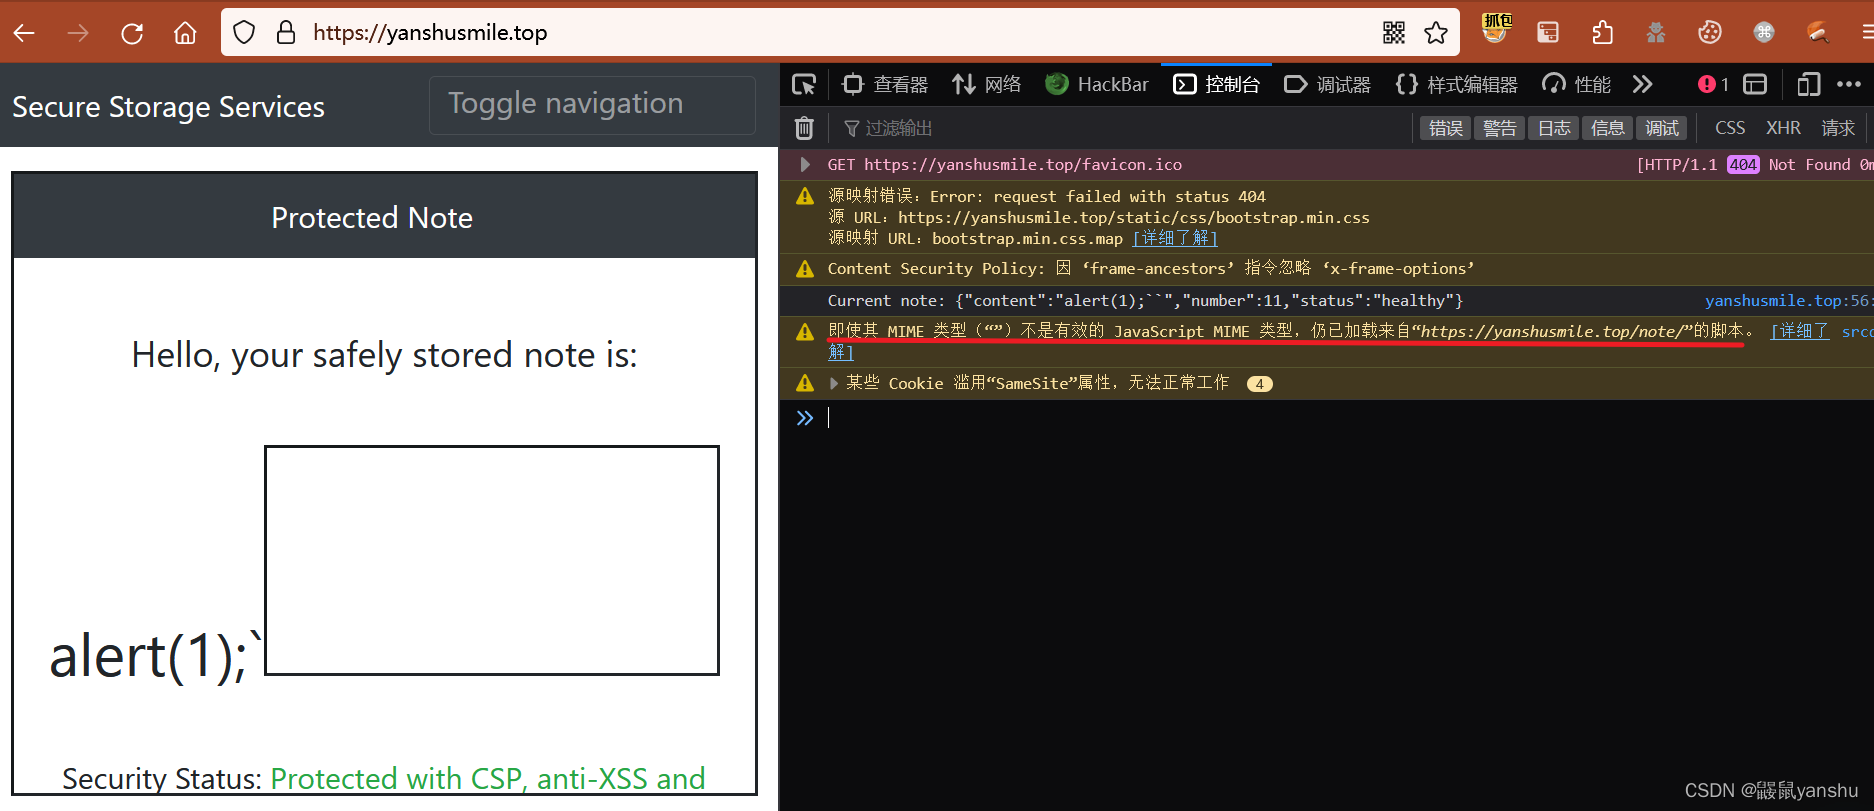Toggle responsive design mode
Screen dimensions: 1874x811
click(x=1808, y=85)
